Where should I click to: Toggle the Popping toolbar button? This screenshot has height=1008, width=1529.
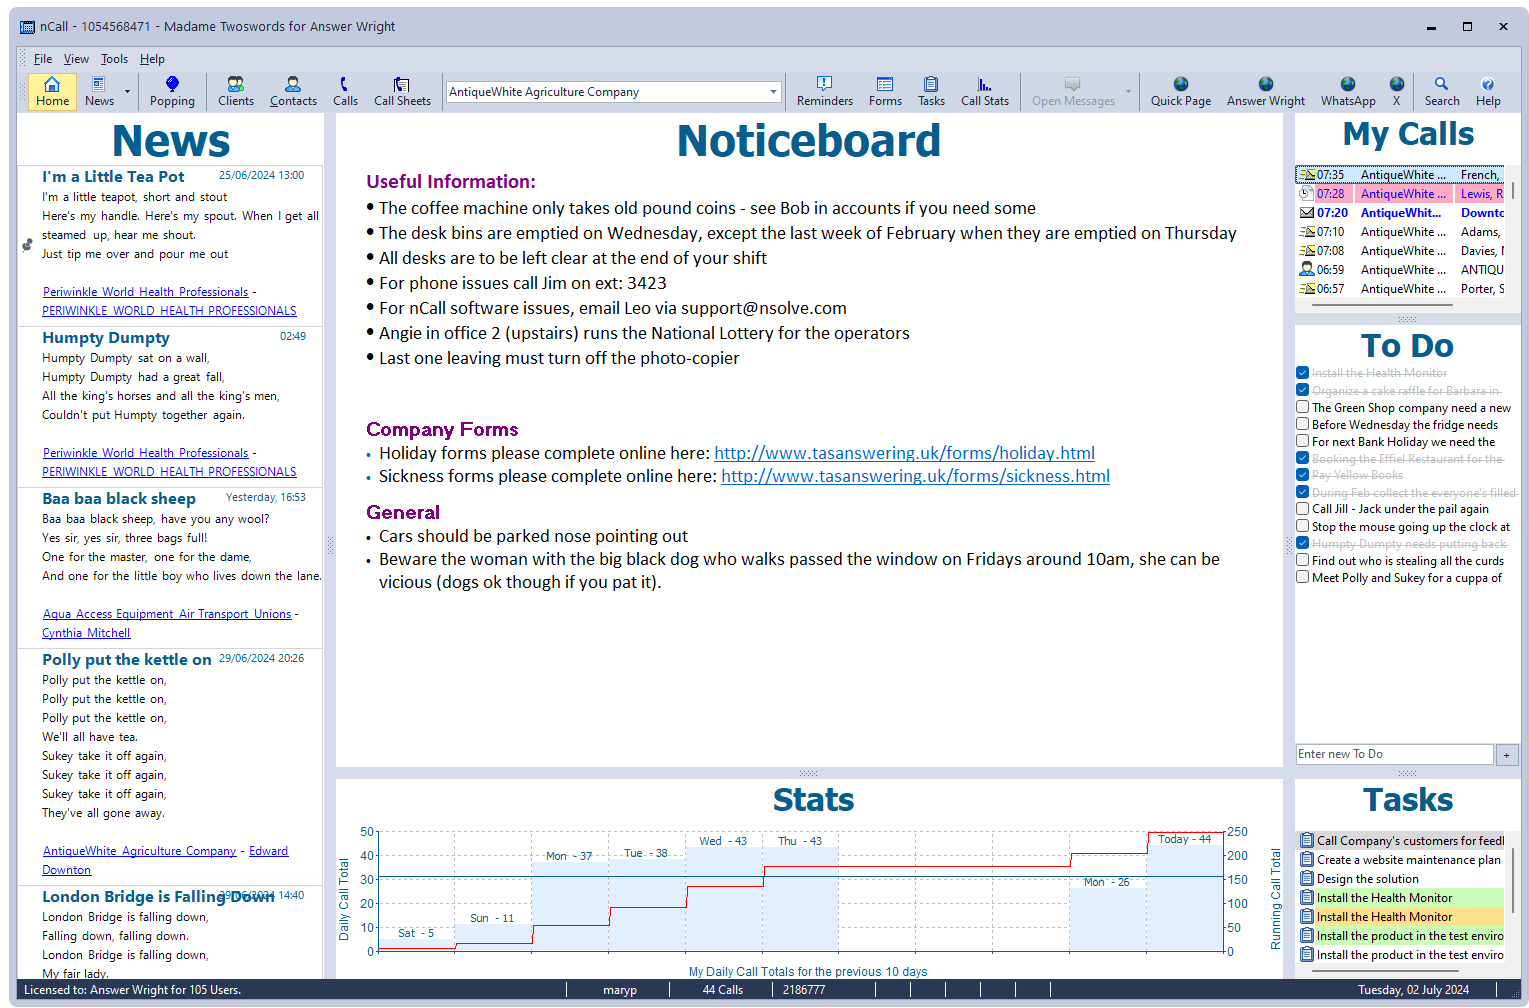click(x=172, y=91)
